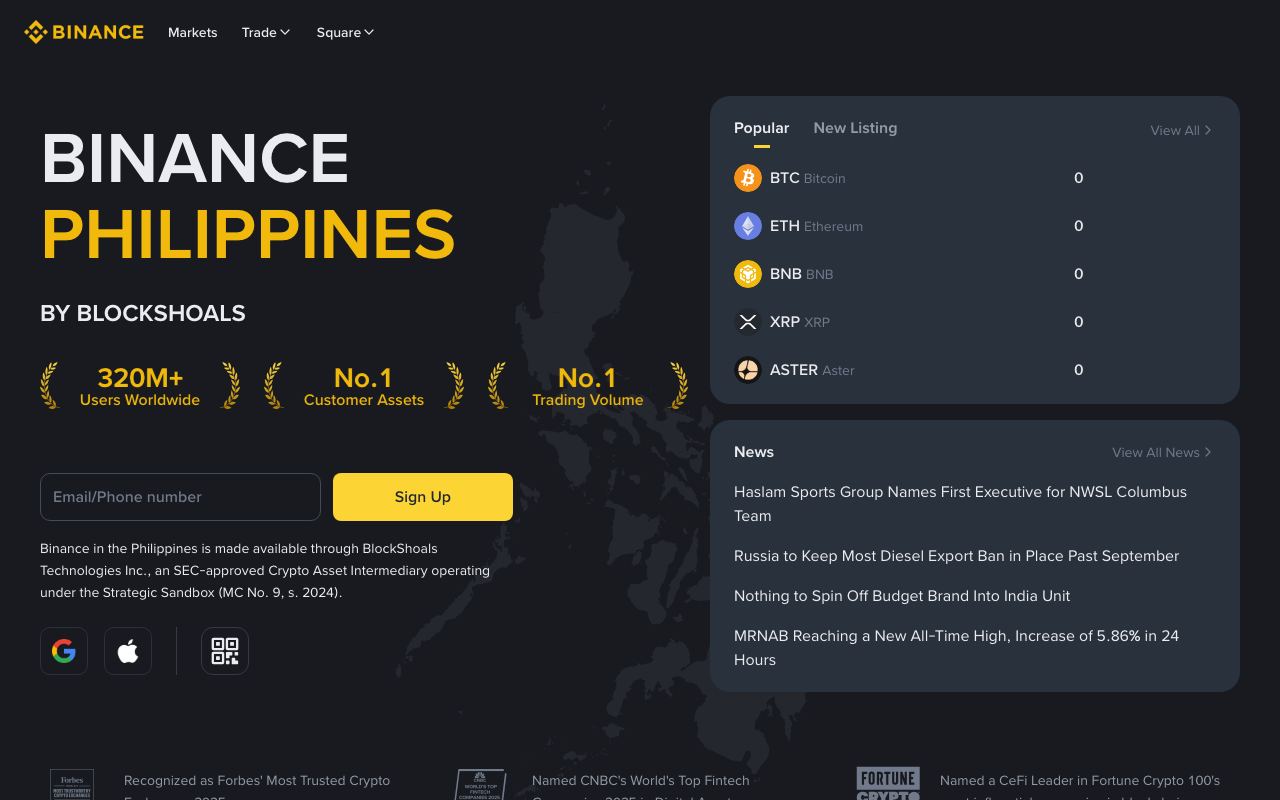Expand the Square dropdown menu
The image size is (1280, 800).
click(x=346, y=32)
